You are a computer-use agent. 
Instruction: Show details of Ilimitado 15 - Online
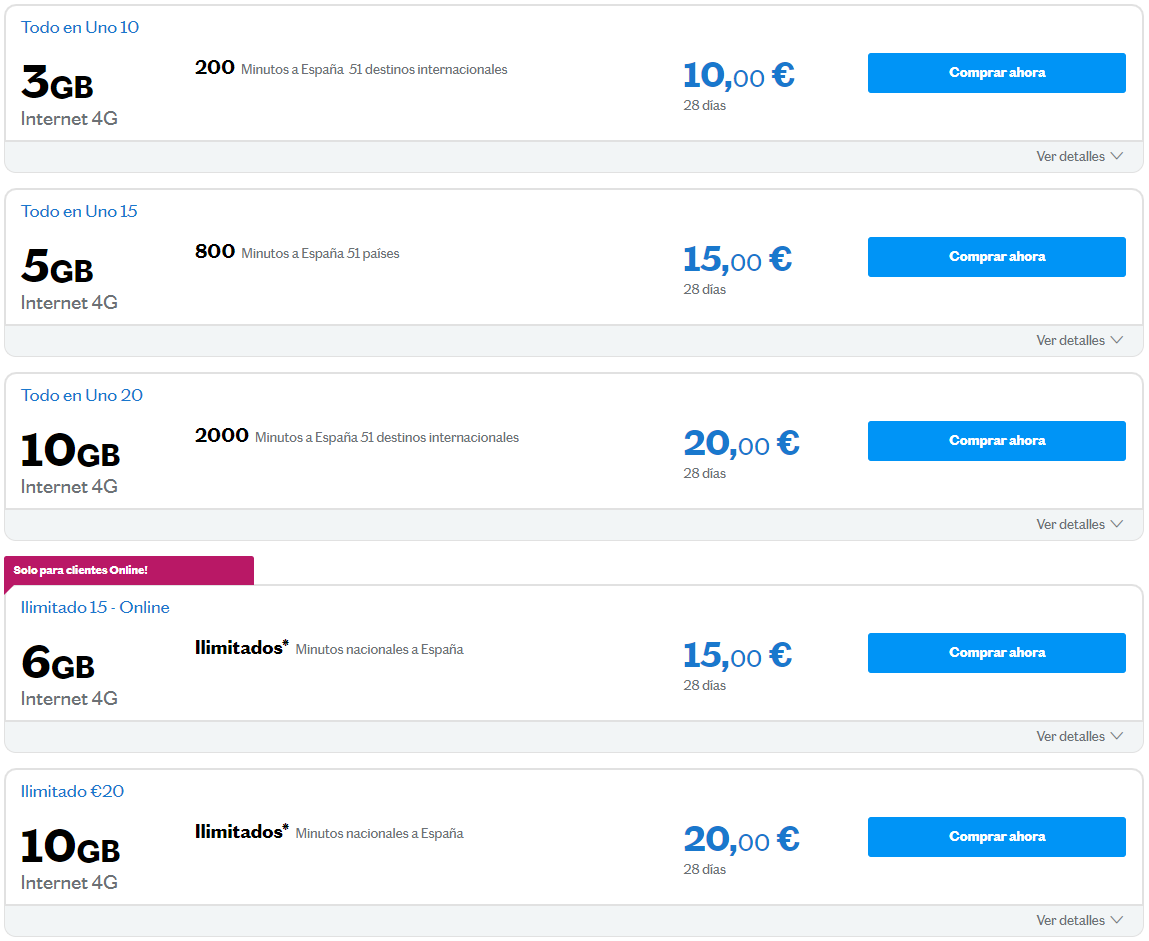tap(1079, 737)
